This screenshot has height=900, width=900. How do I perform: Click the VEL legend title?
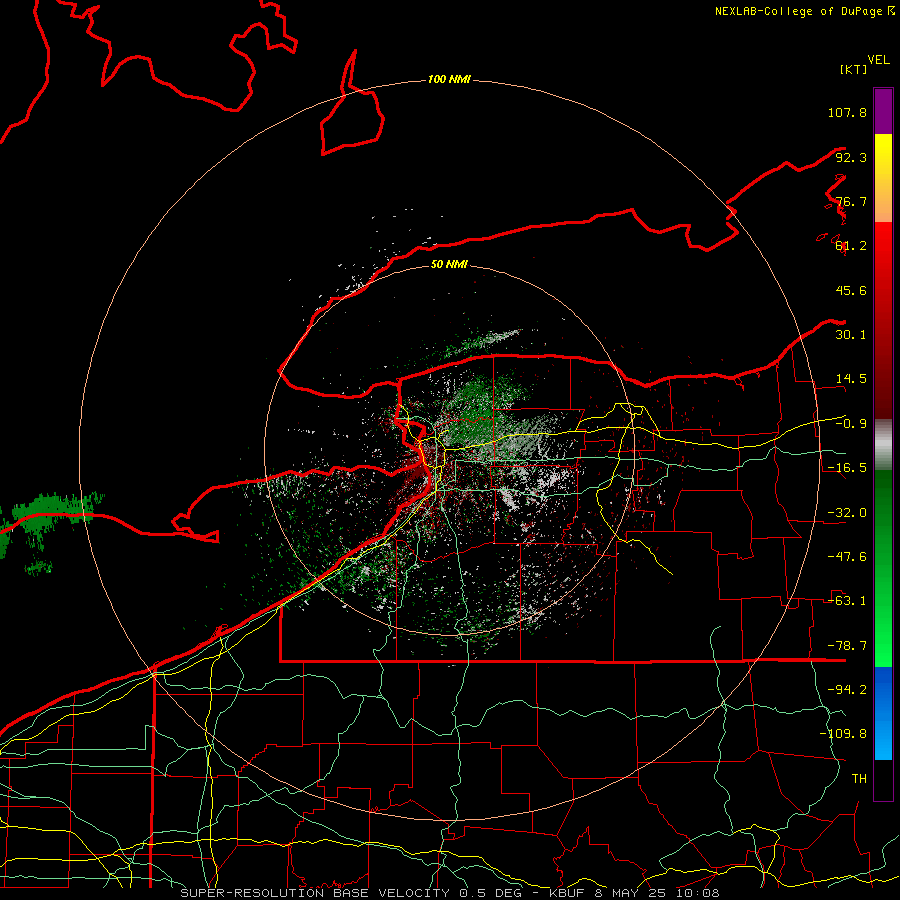878,59
